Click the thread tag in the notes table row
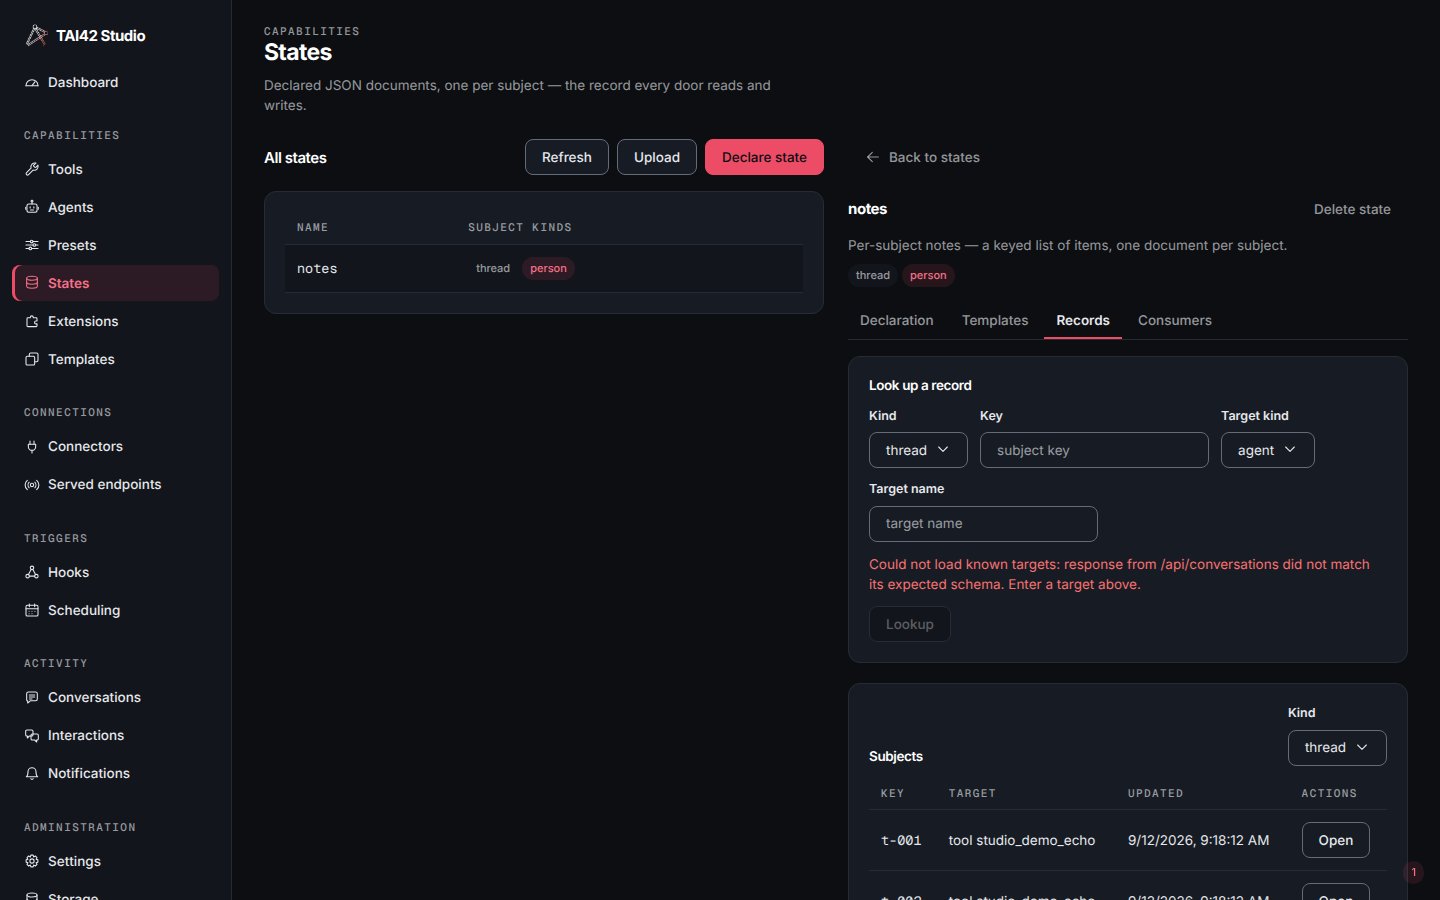Viewport: 1440px width, 900px height. tap(493, 269)
